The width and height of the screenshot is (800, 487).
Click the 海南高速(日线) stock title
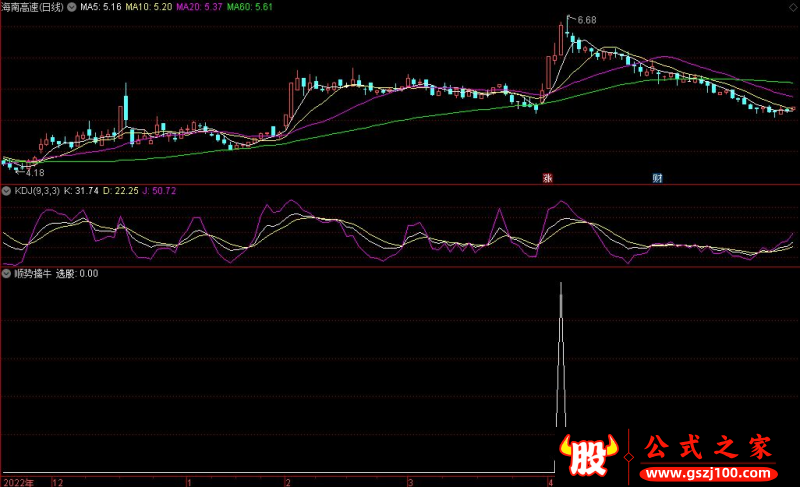pyautogui.click(x=33, y=7)
